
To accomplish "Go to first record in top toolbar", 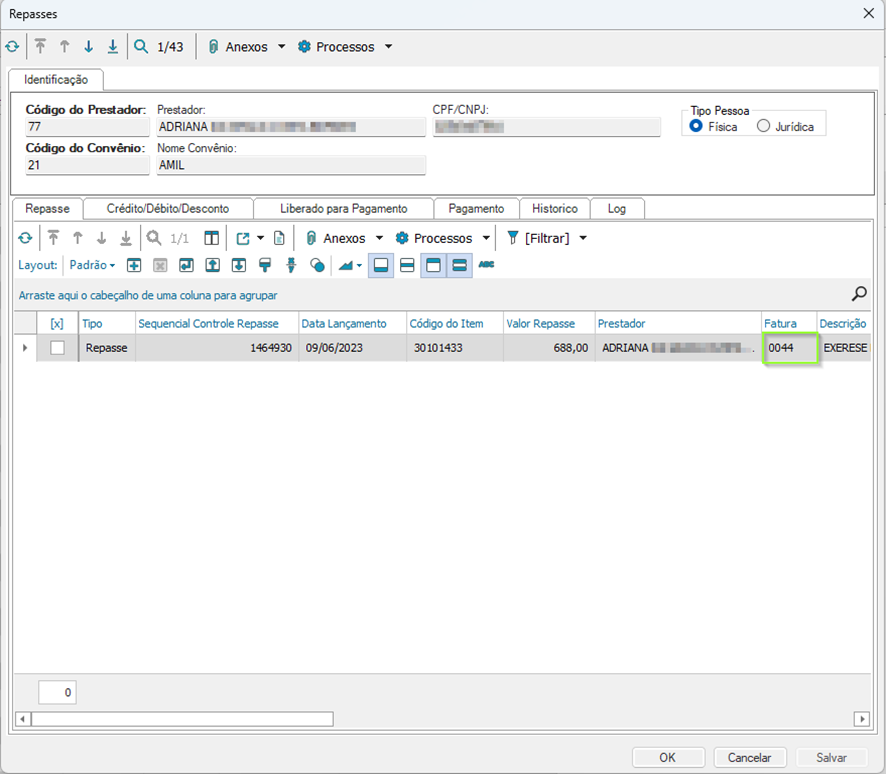I will (x=40, y=46).
